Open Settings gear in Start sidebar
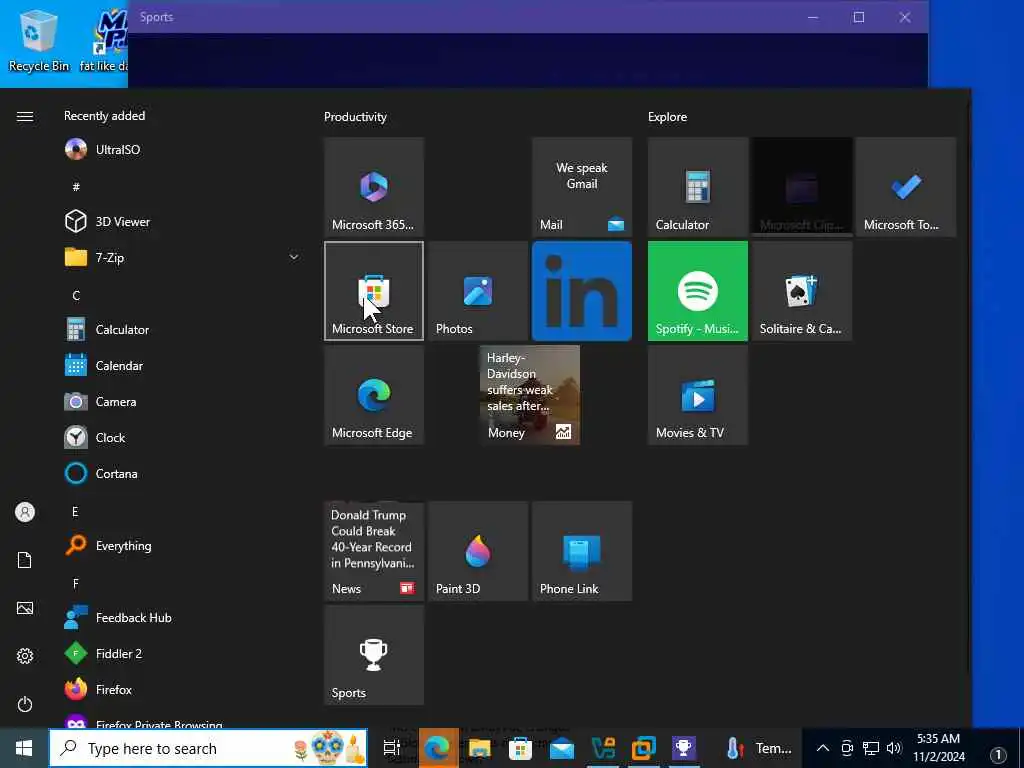Screen dimensions: 1024x768 25,656
